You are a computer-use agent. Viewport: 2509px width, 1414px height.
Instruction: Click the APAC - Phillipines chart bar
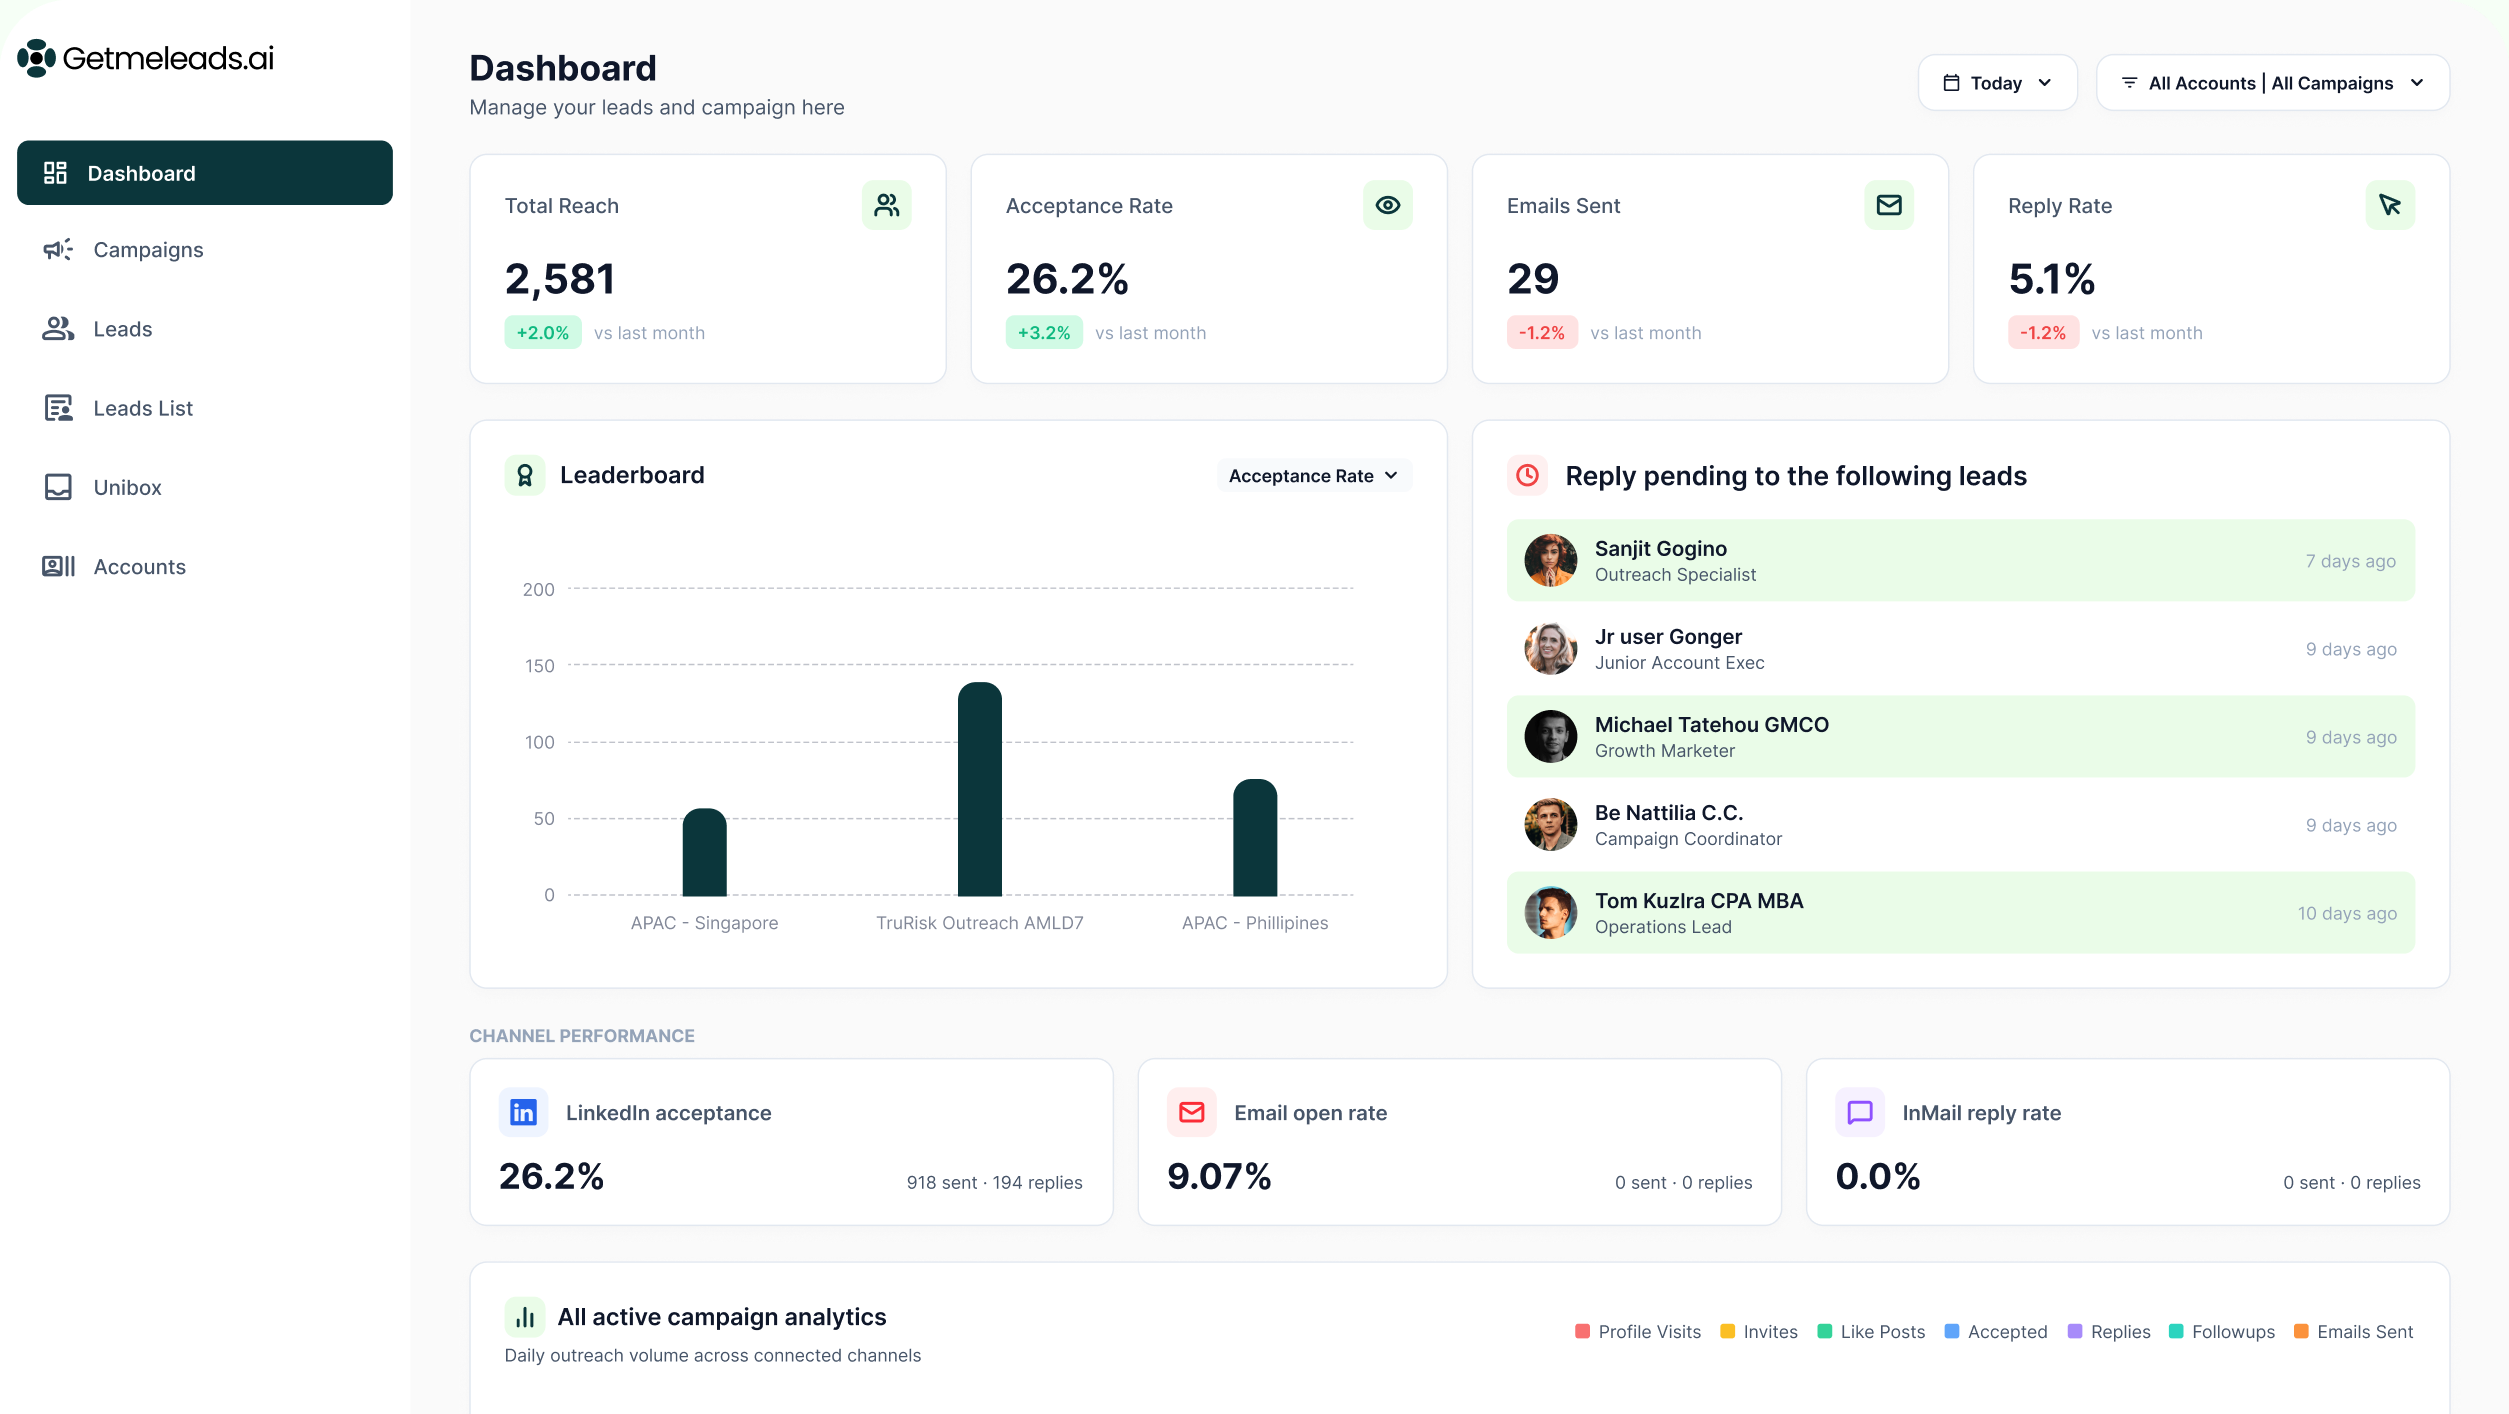point(1255,837)
